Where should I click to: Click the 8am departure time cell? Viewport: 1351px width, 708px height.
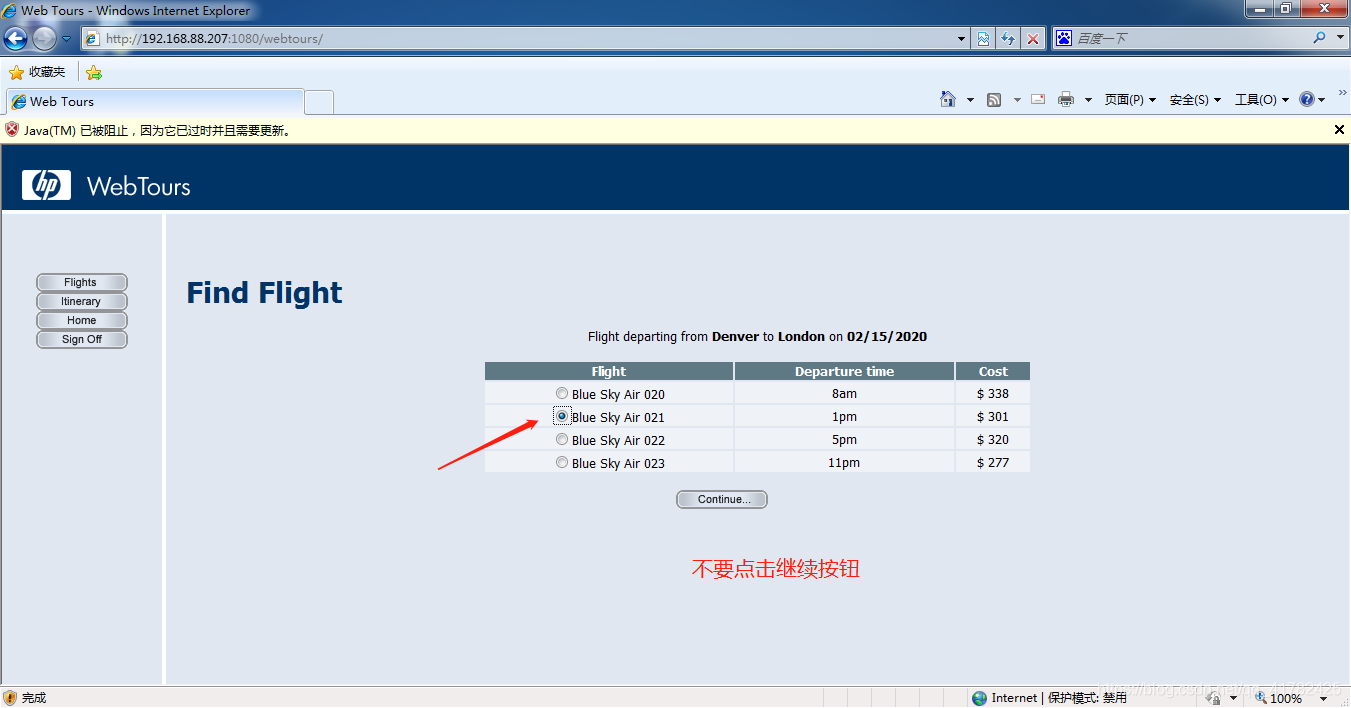click(845, 393)
